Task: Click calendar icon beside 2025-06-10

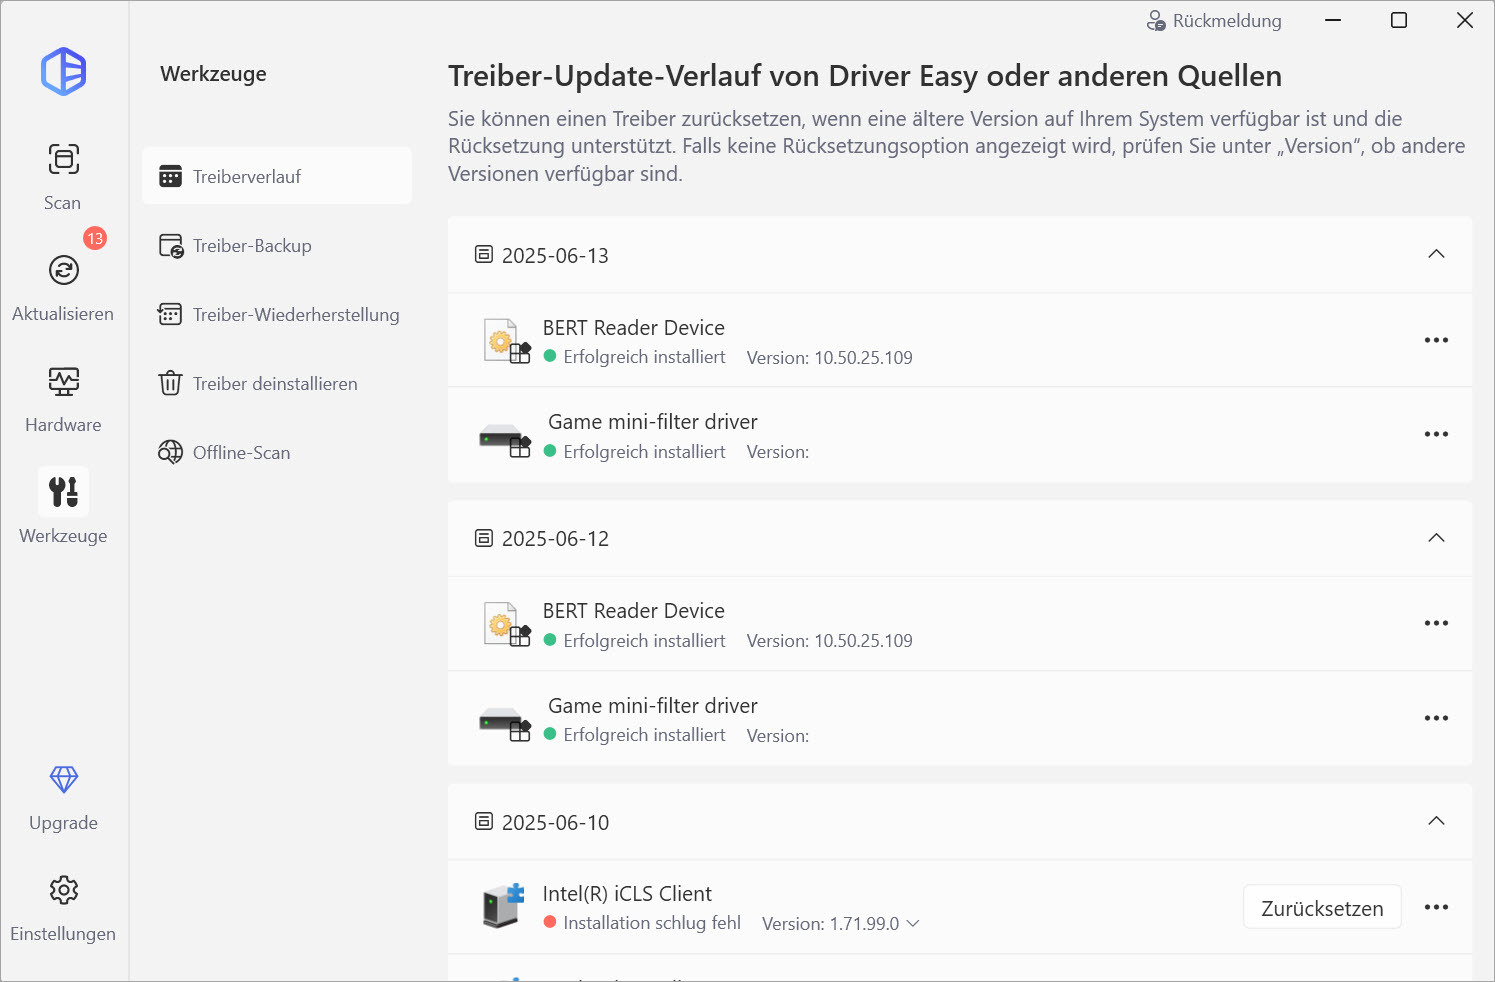Action: [484, 821]
